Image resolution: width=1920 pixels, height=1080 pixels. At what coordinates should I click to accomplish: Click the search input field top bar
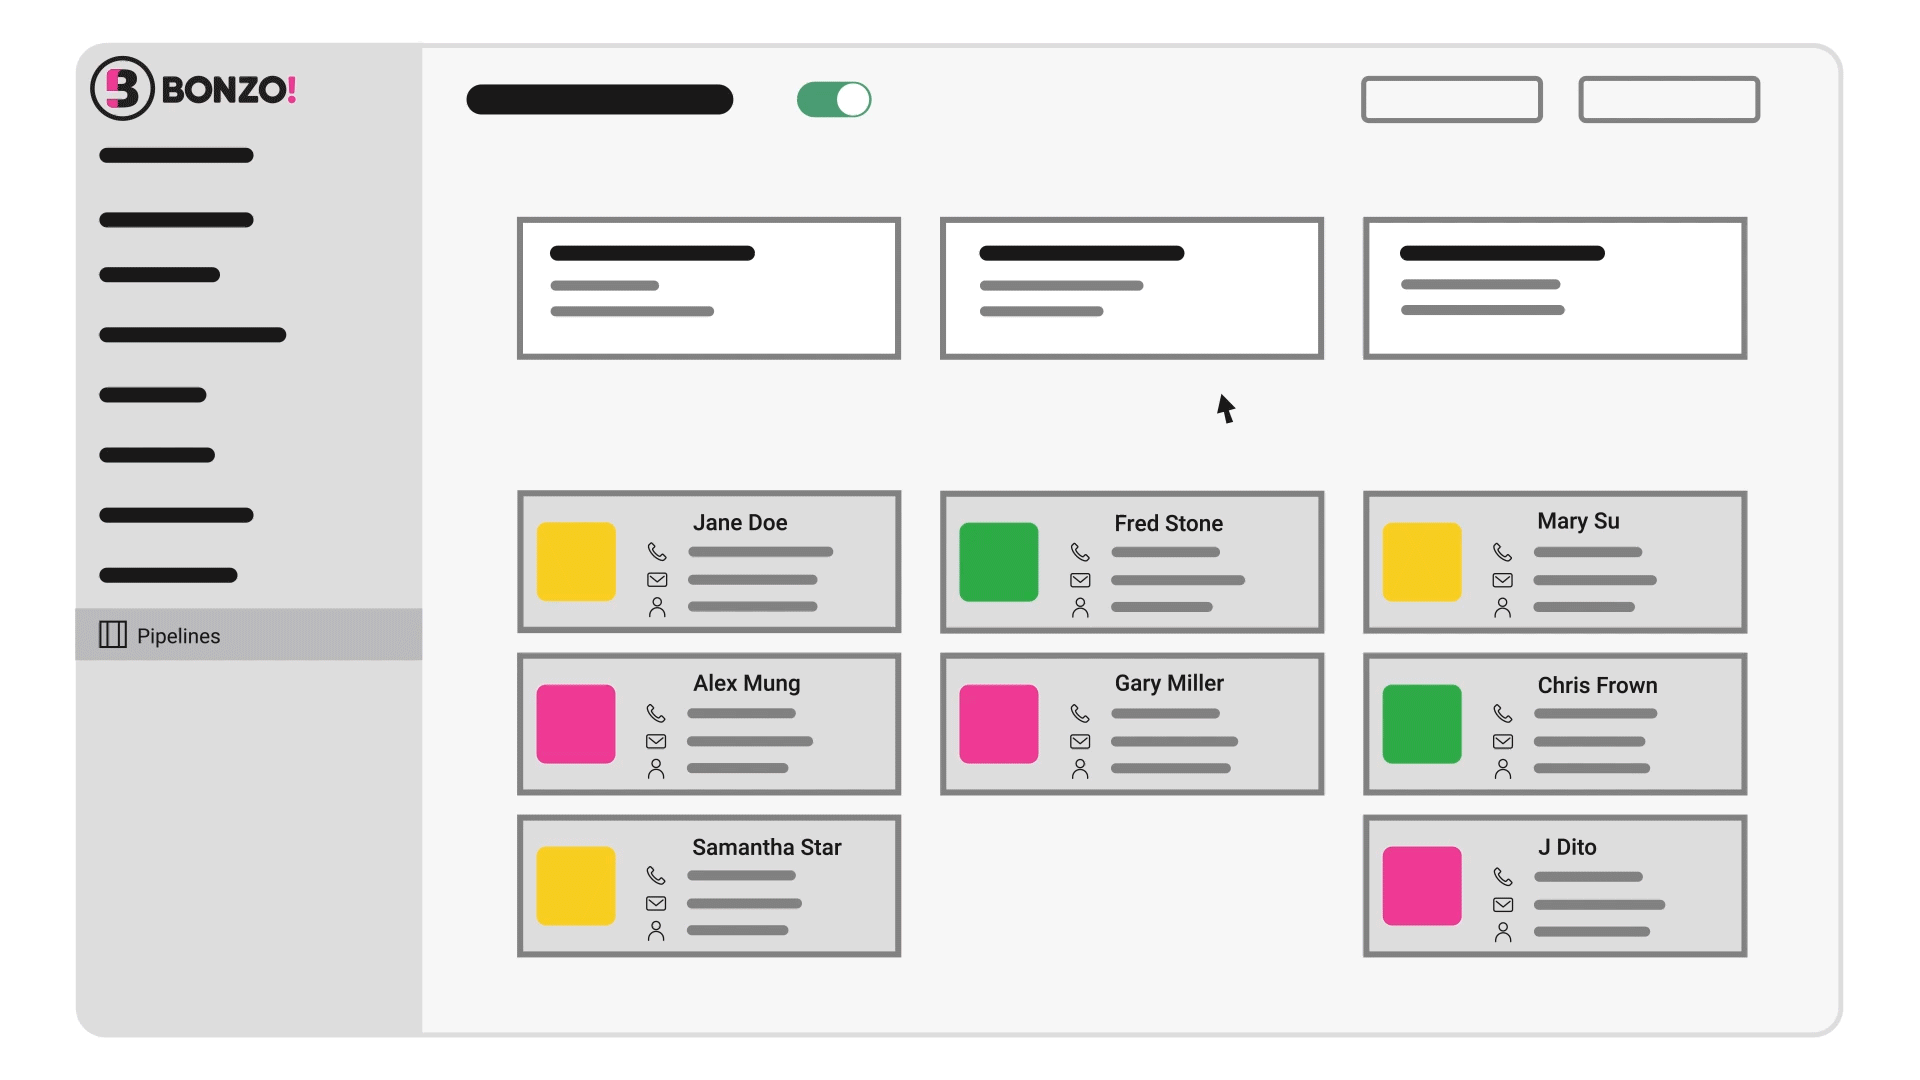coord(1452,99)
